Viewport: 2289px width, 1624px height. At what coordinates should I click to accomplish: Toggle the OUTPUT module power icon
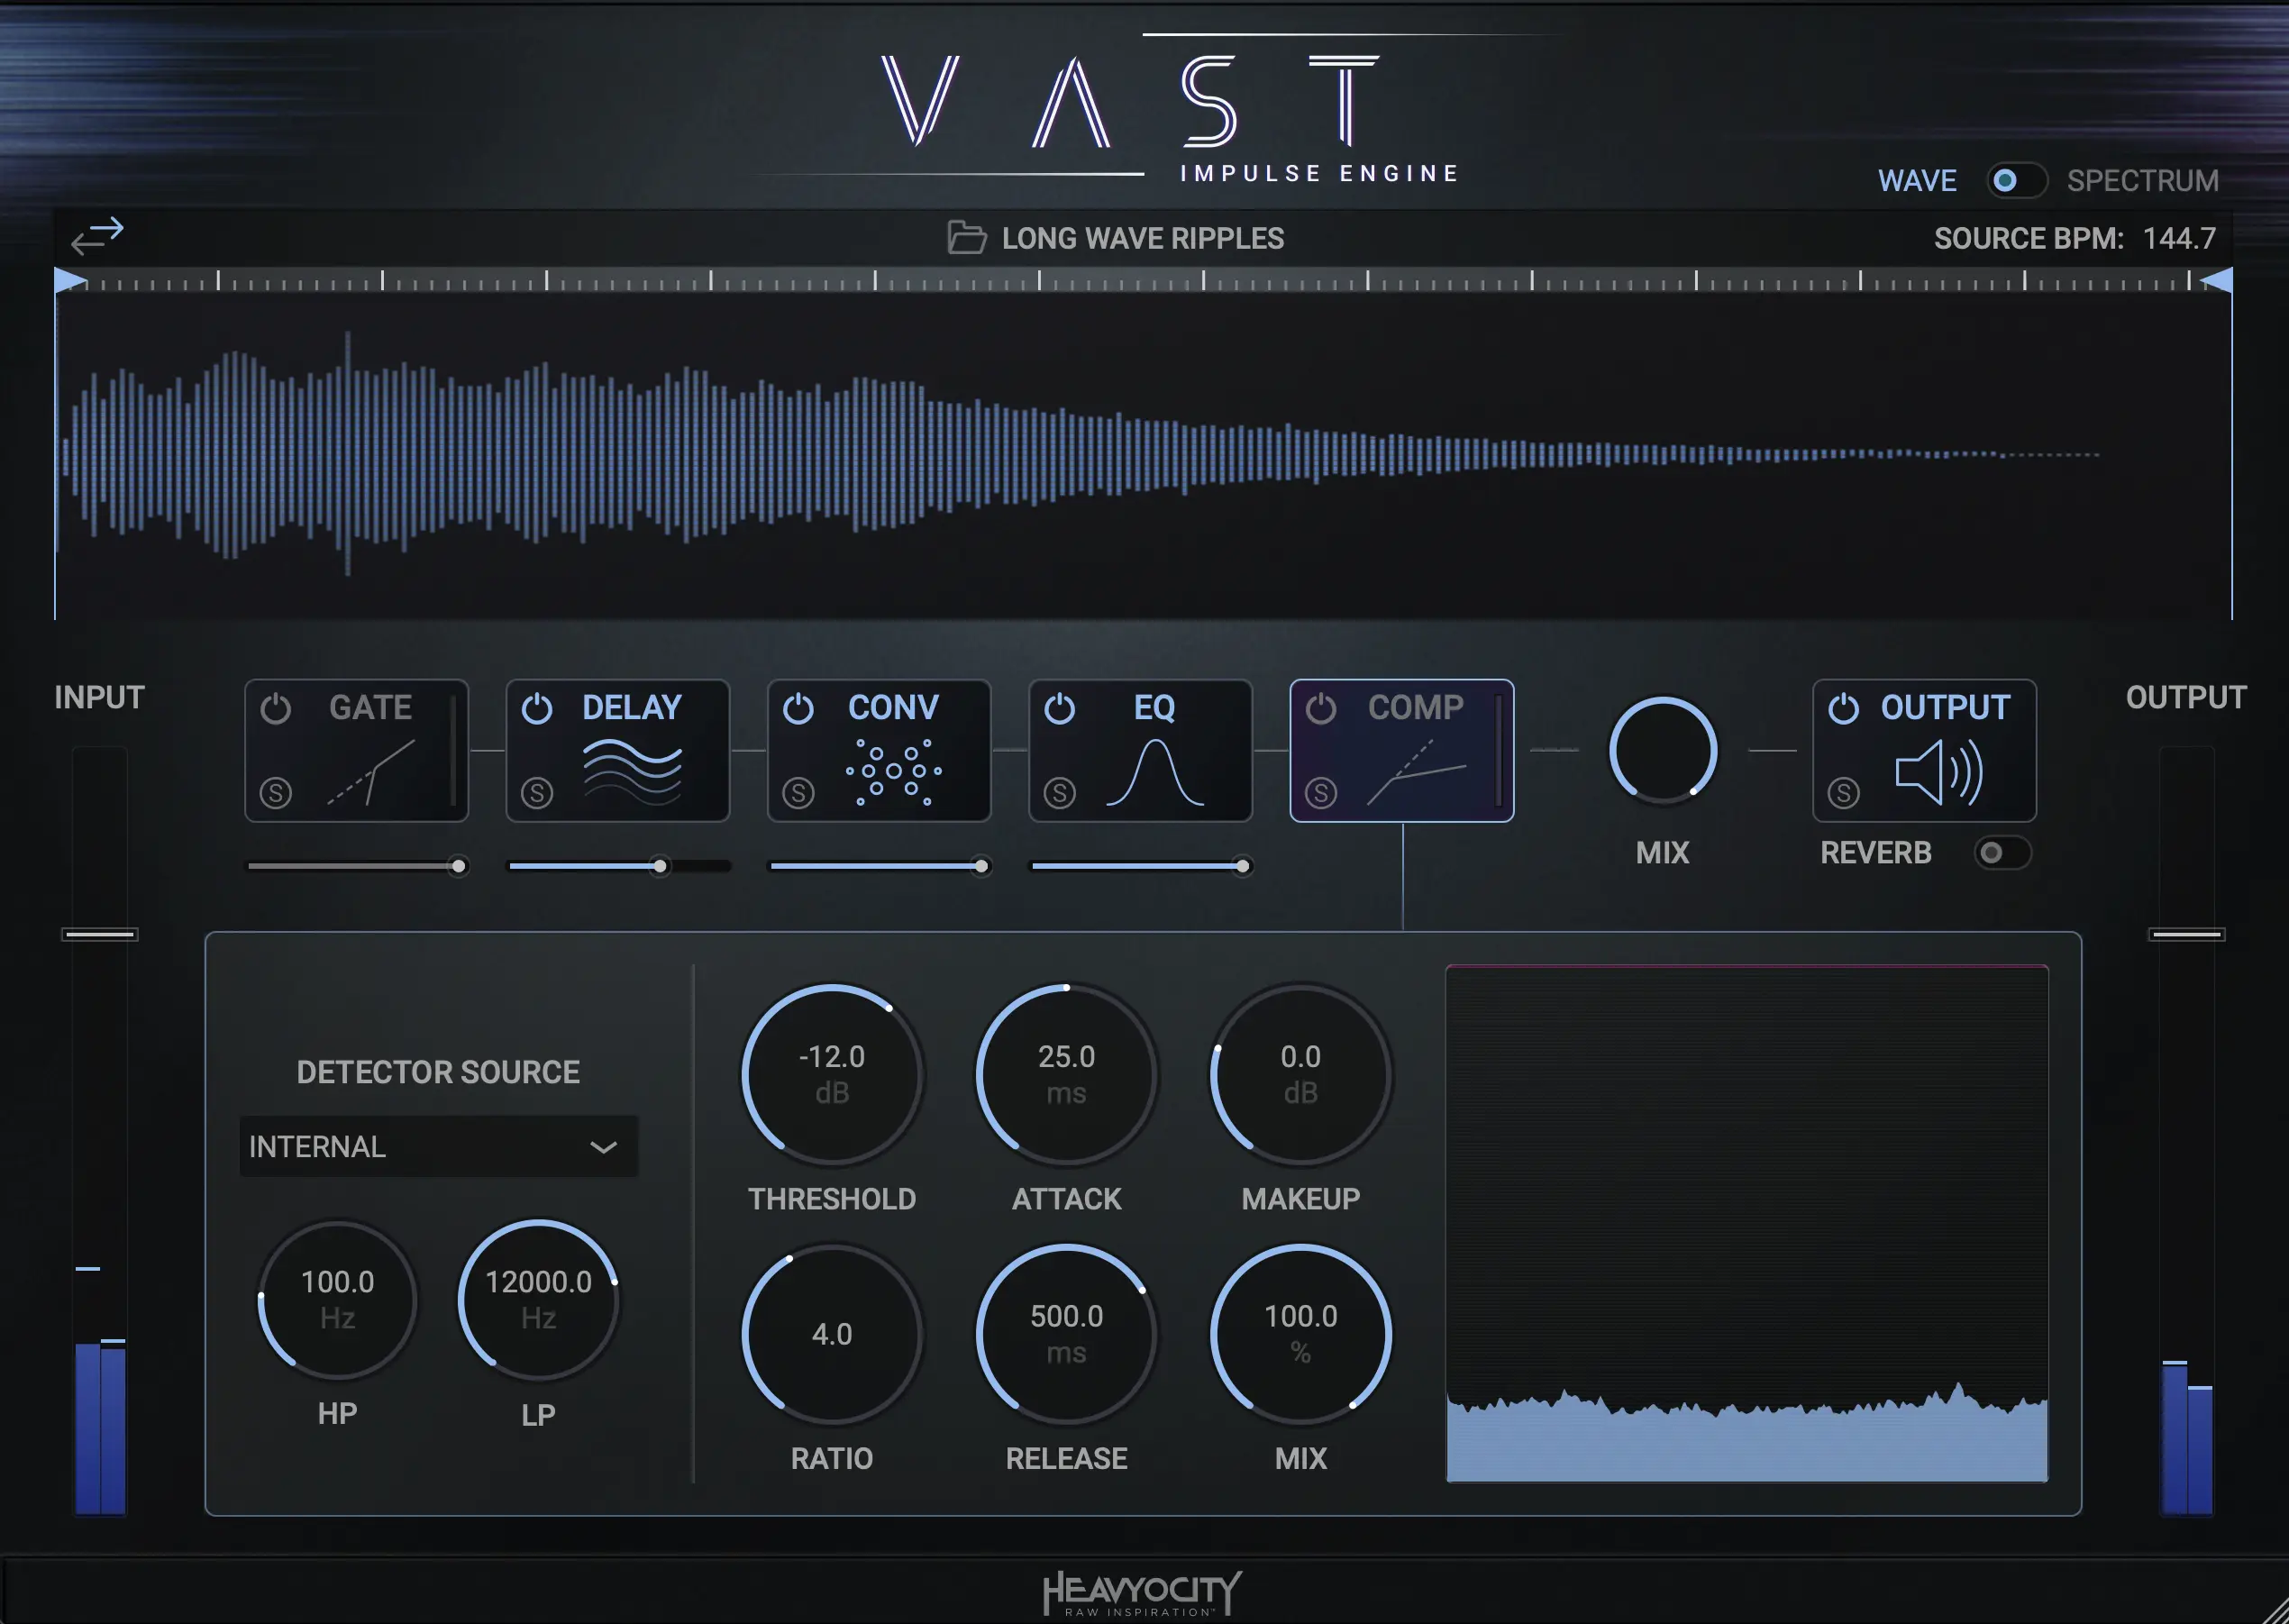[x=1844, y=708]
